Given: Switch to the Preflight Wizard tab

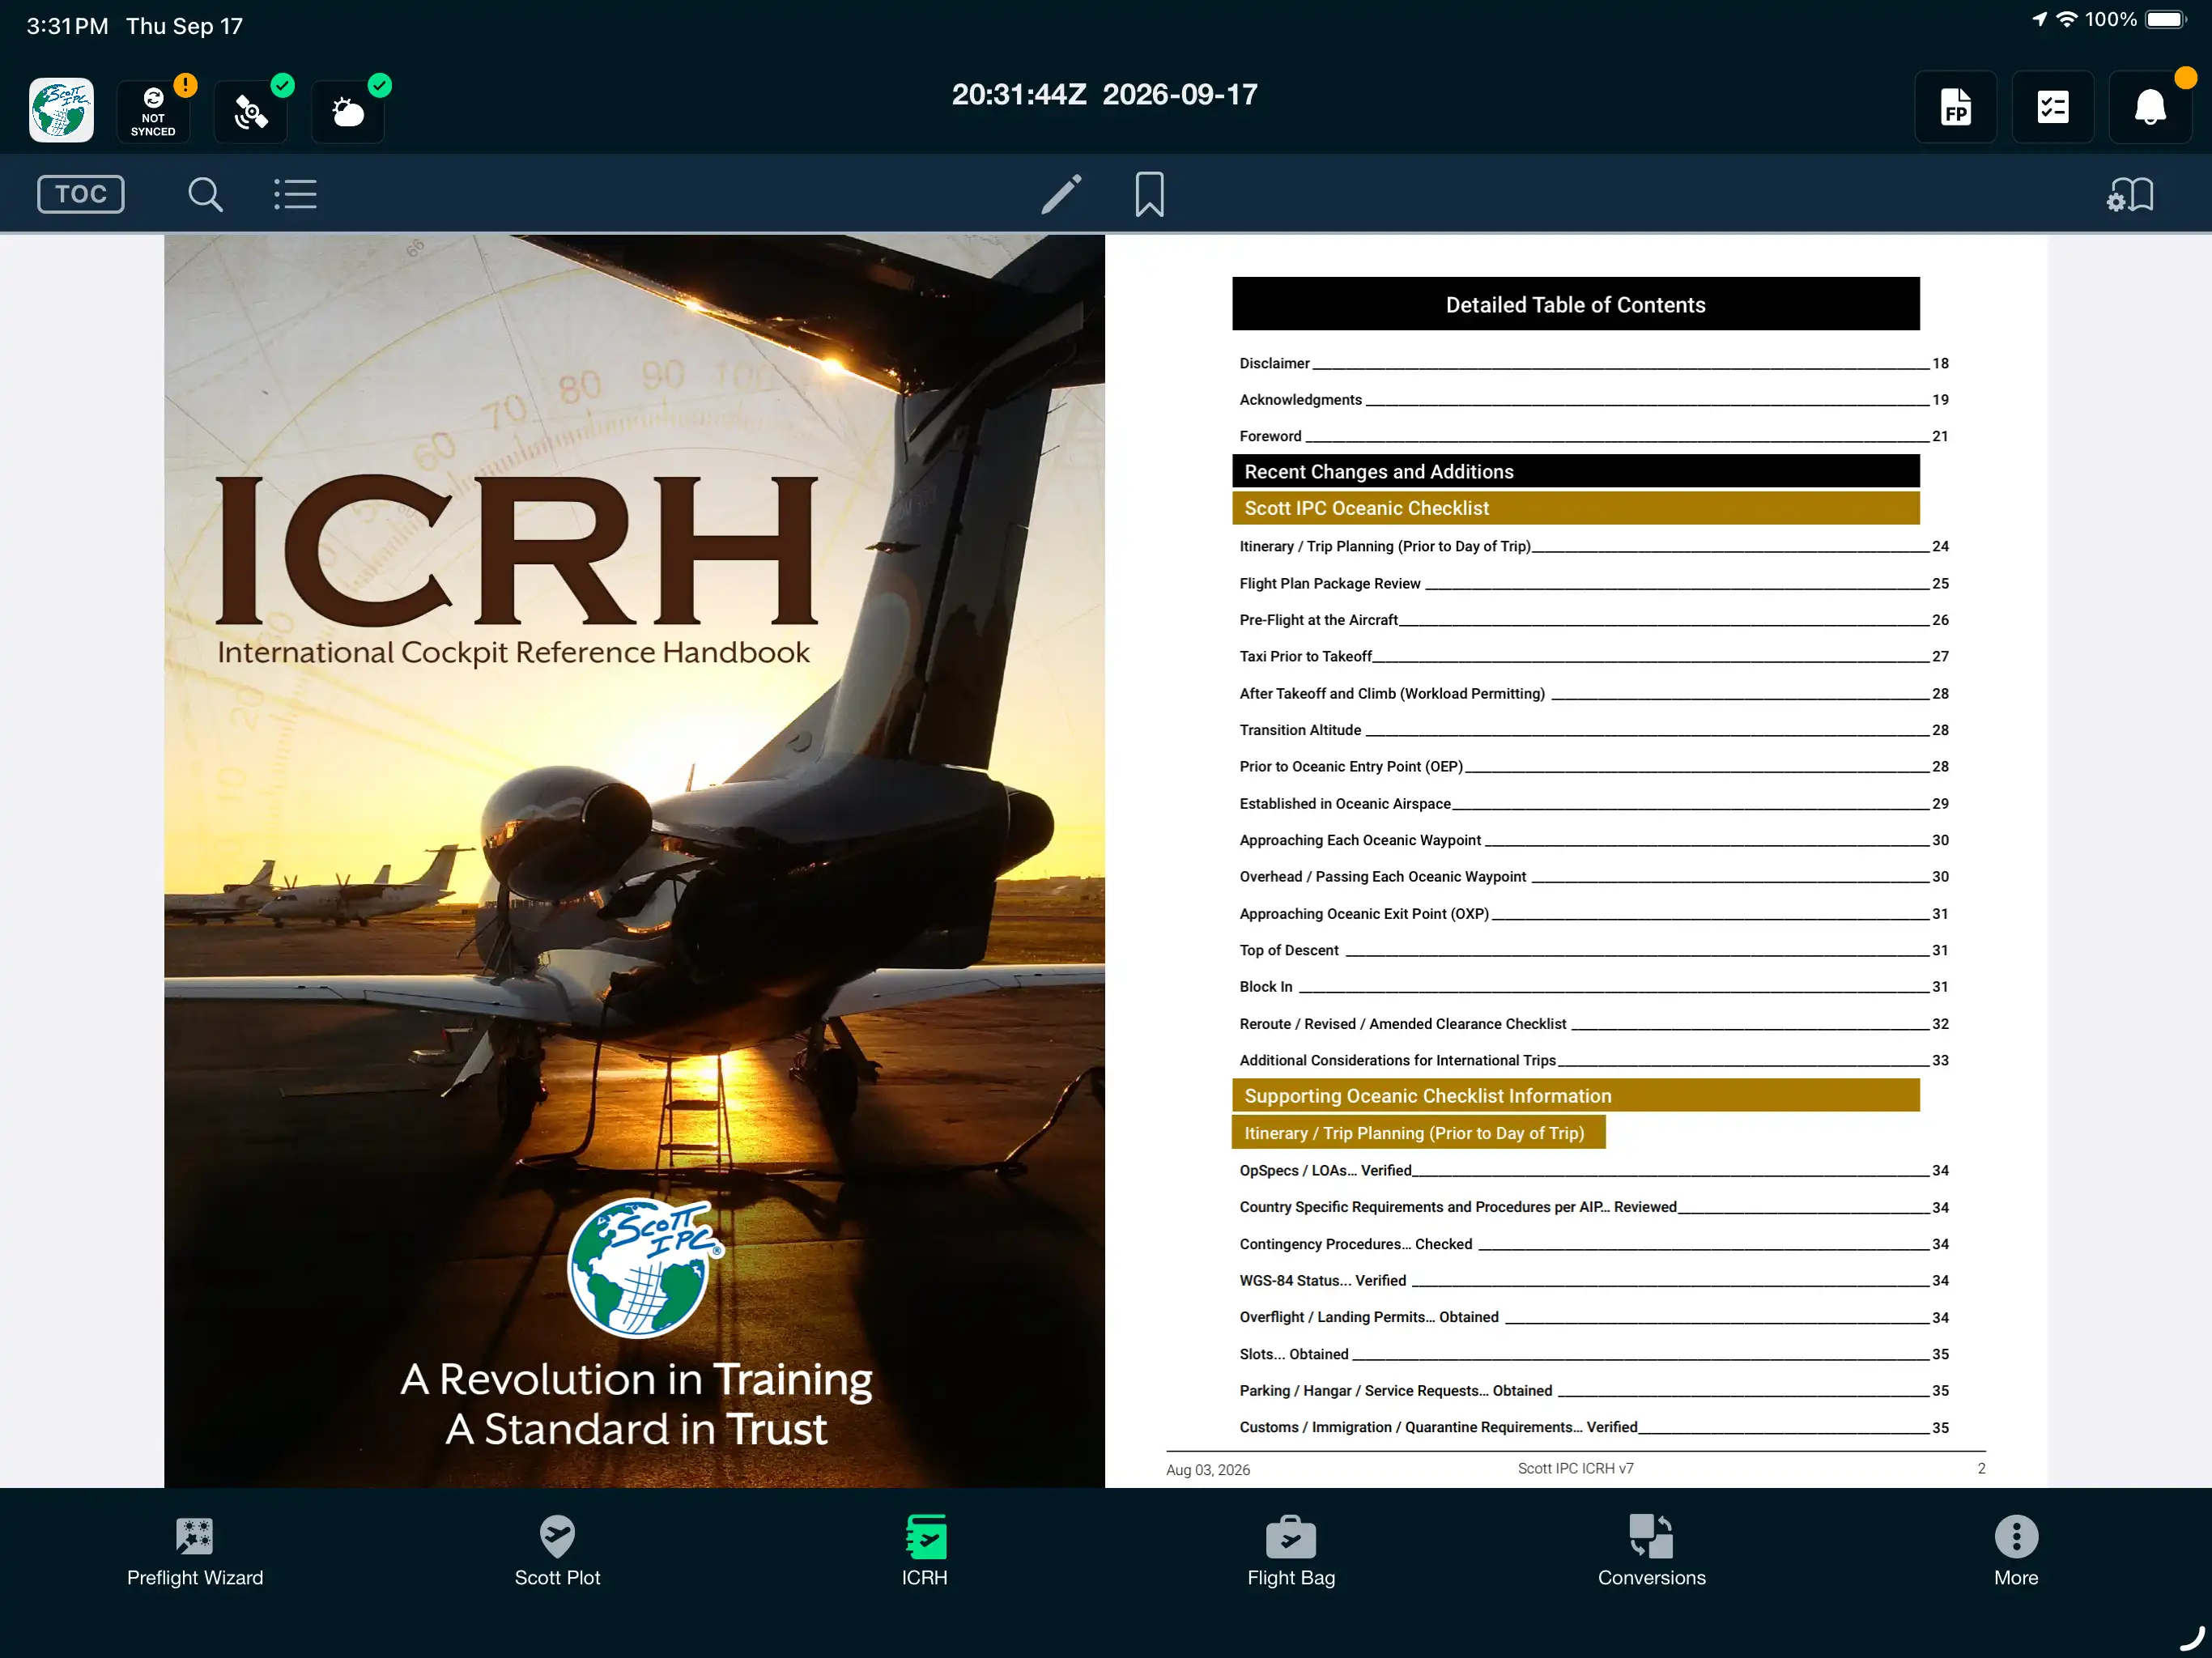Looking at the screenshot, I should [x=195, y=1551].
